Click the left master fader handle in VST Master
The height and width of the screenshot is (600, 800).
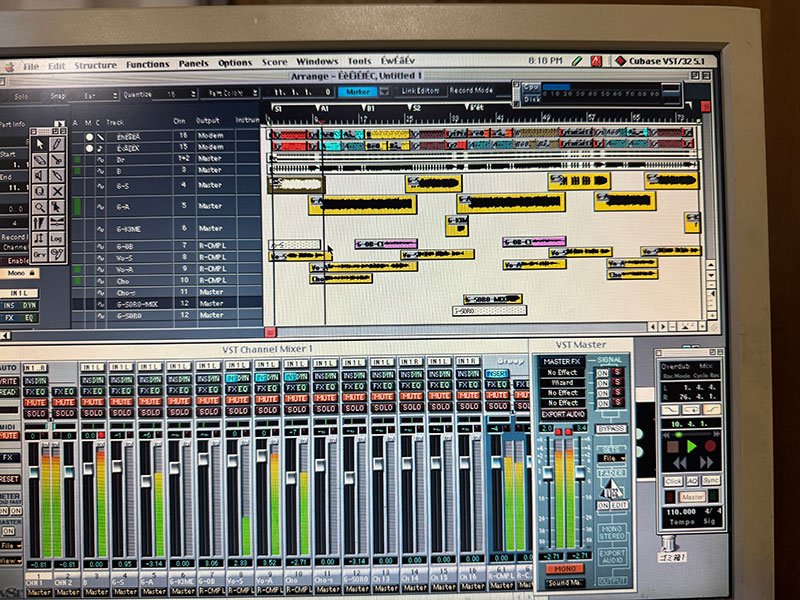coord(547,472)
